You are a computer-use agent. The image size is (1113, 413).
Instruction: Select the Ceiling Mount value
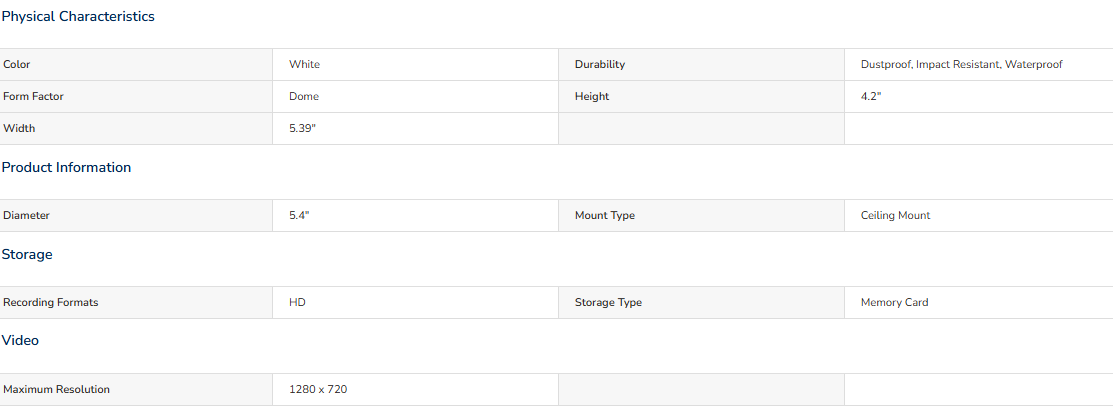[896, 215]
